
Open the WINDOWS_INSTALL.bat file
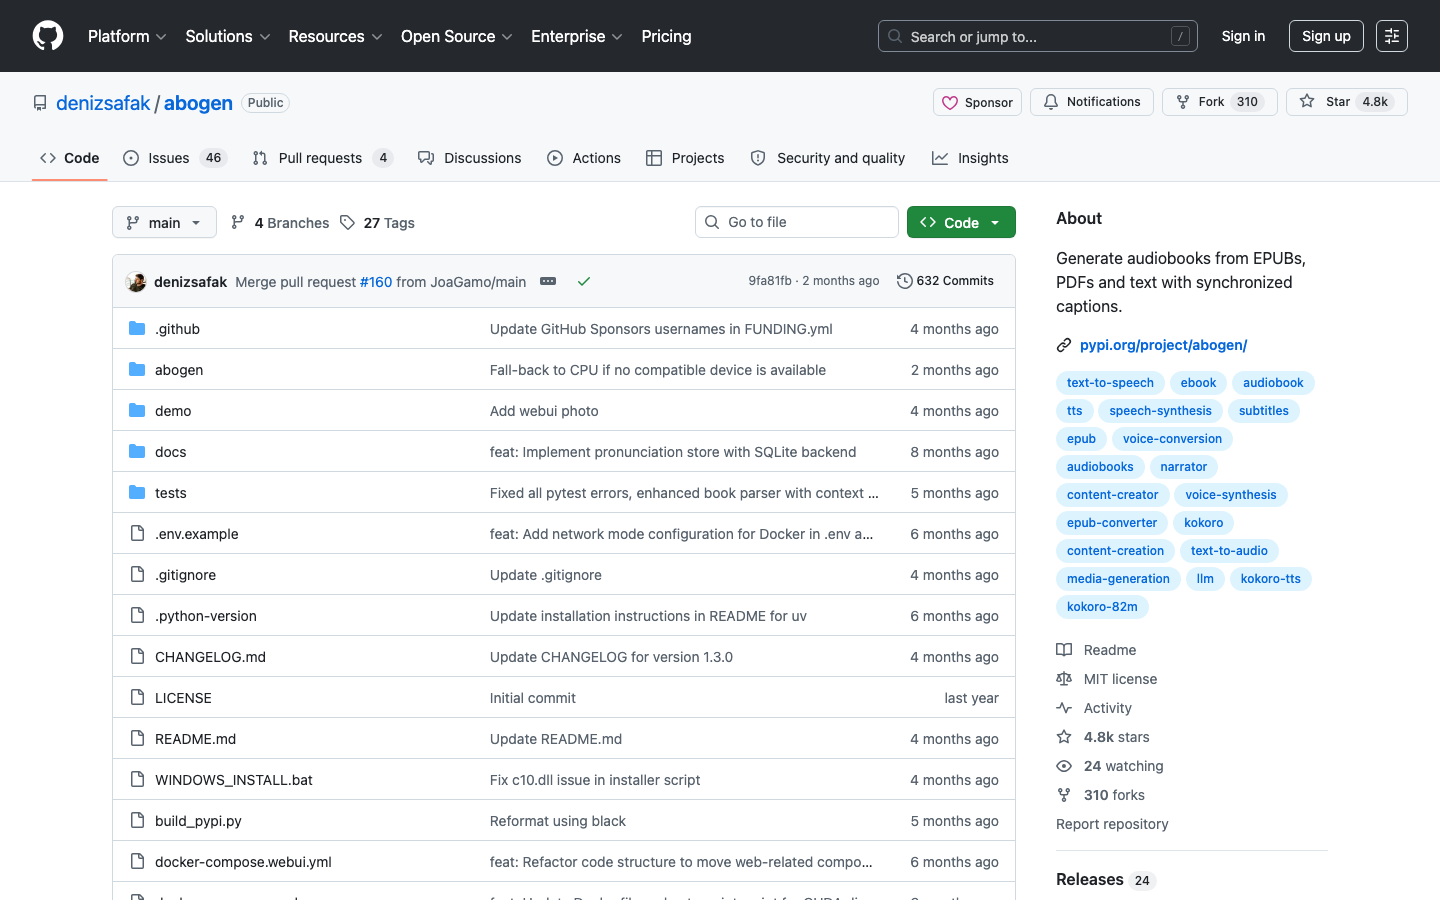pyautogui.click(x=234, y=780)
